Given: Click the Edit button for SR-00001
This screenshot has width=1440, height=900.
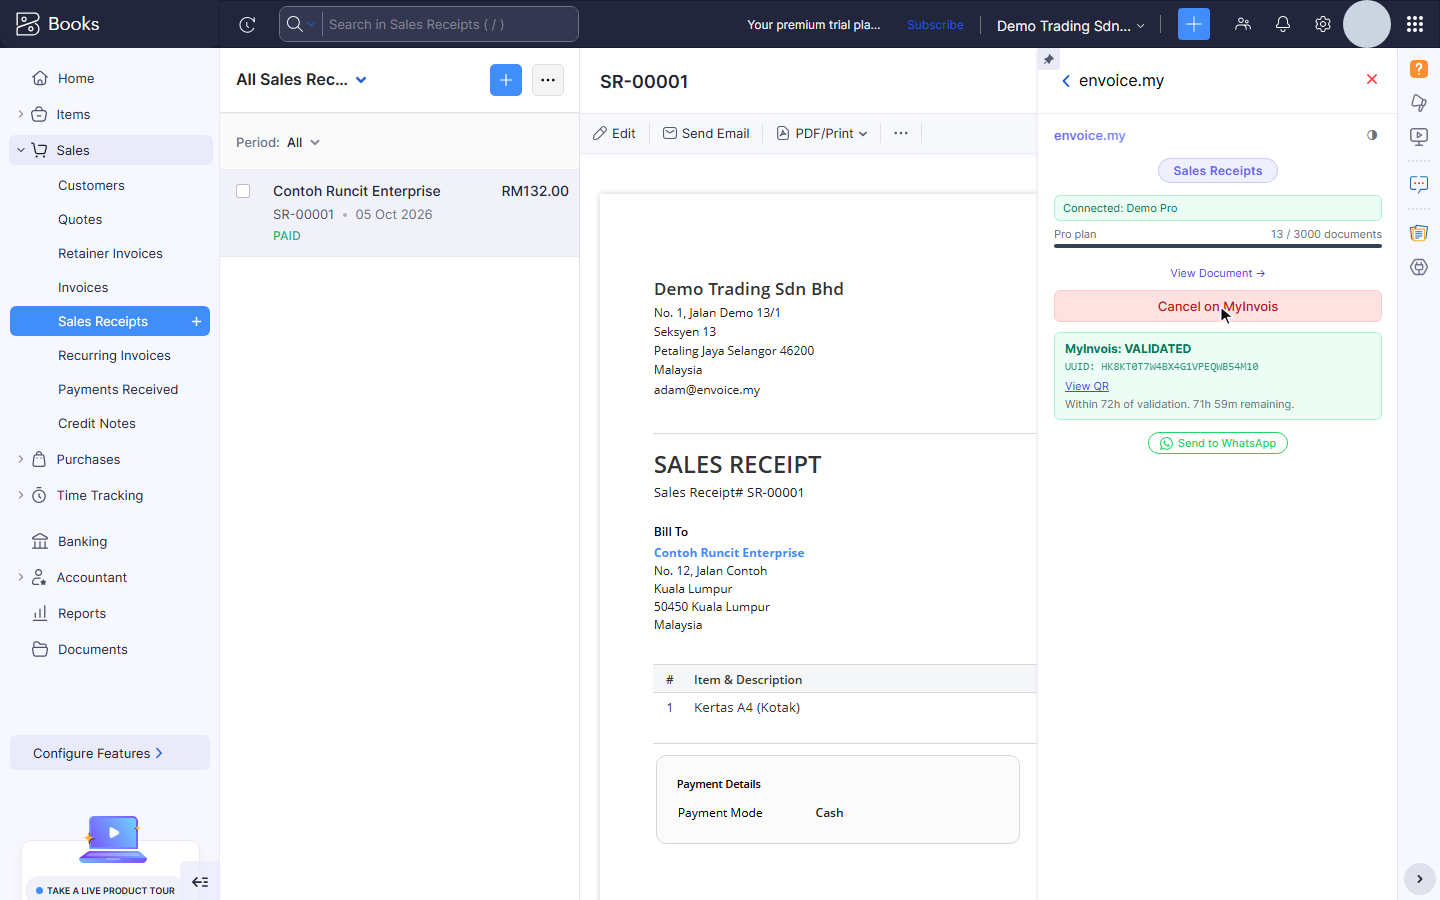Looking at the screenshot, I should click(614, 133).
